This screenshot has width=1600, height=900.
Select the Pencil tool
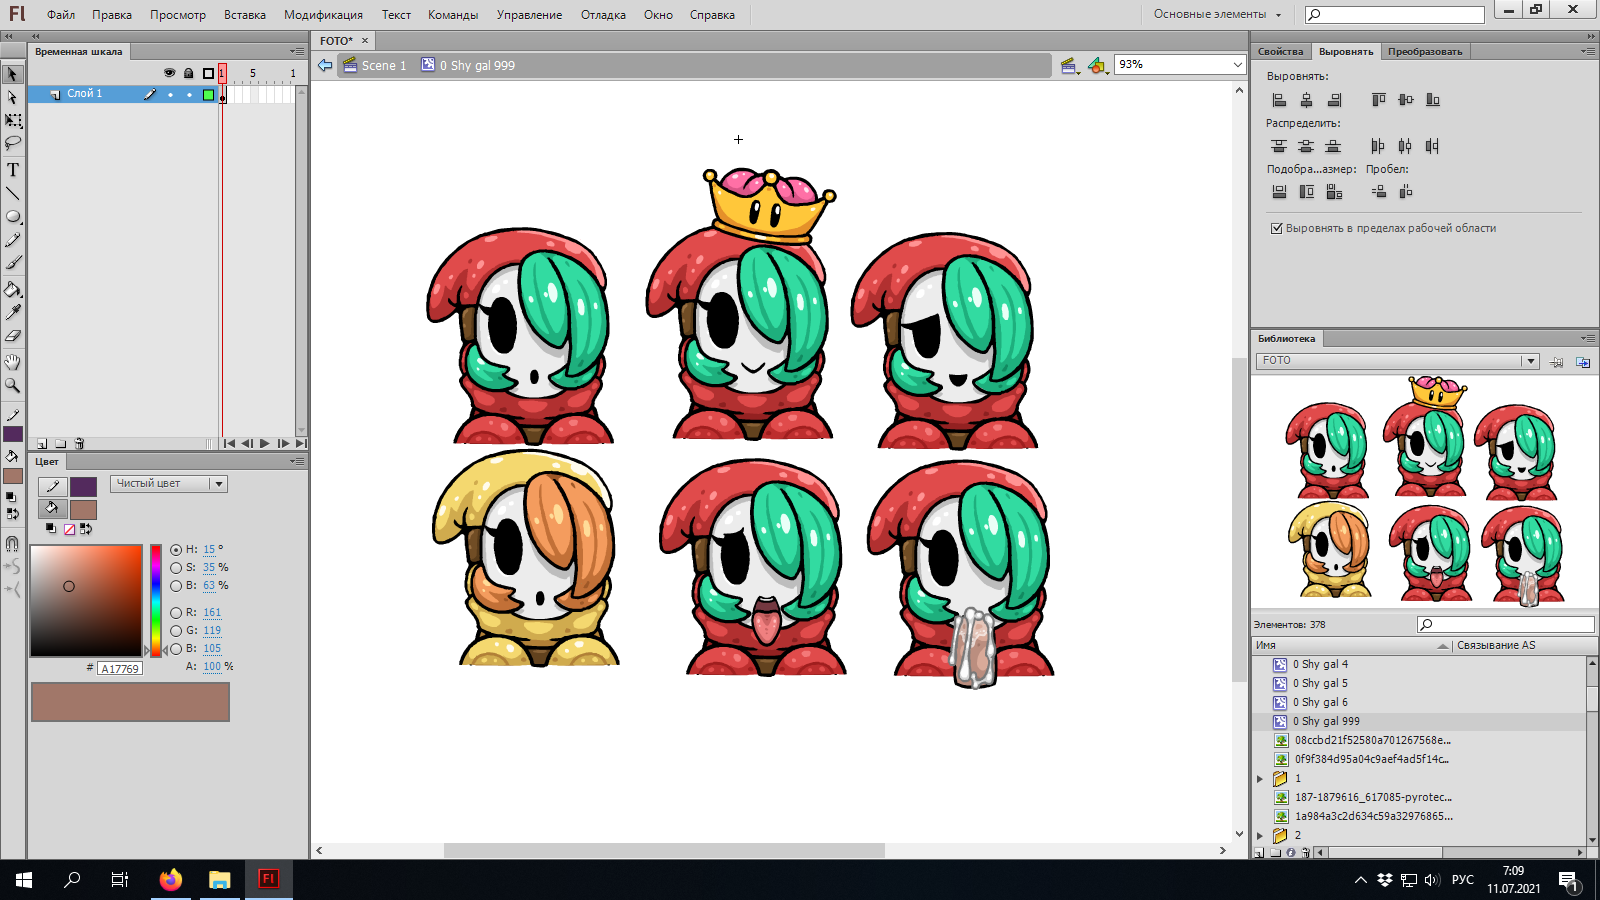click(13, 240)
